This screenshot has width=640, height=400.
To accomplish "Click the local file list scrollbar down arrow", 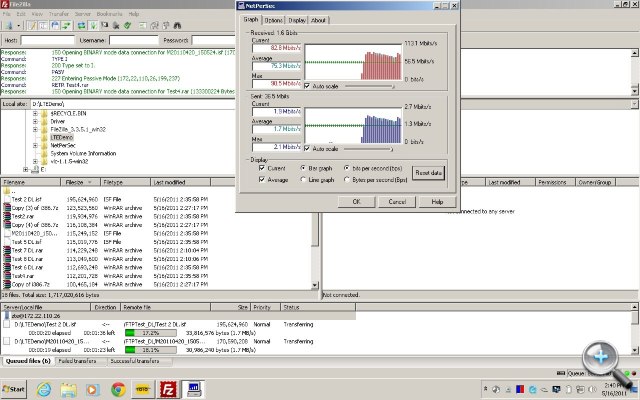I will 315,285.
